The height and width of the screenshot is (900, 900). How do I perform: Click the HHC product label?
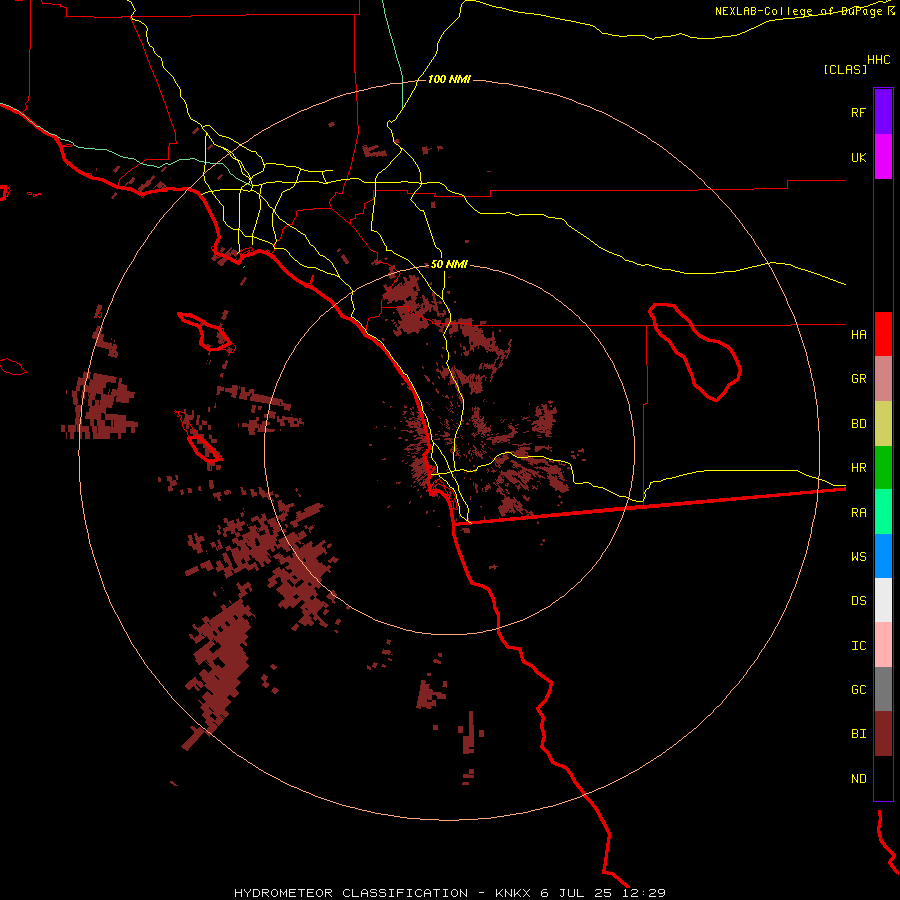pos(878,60)
